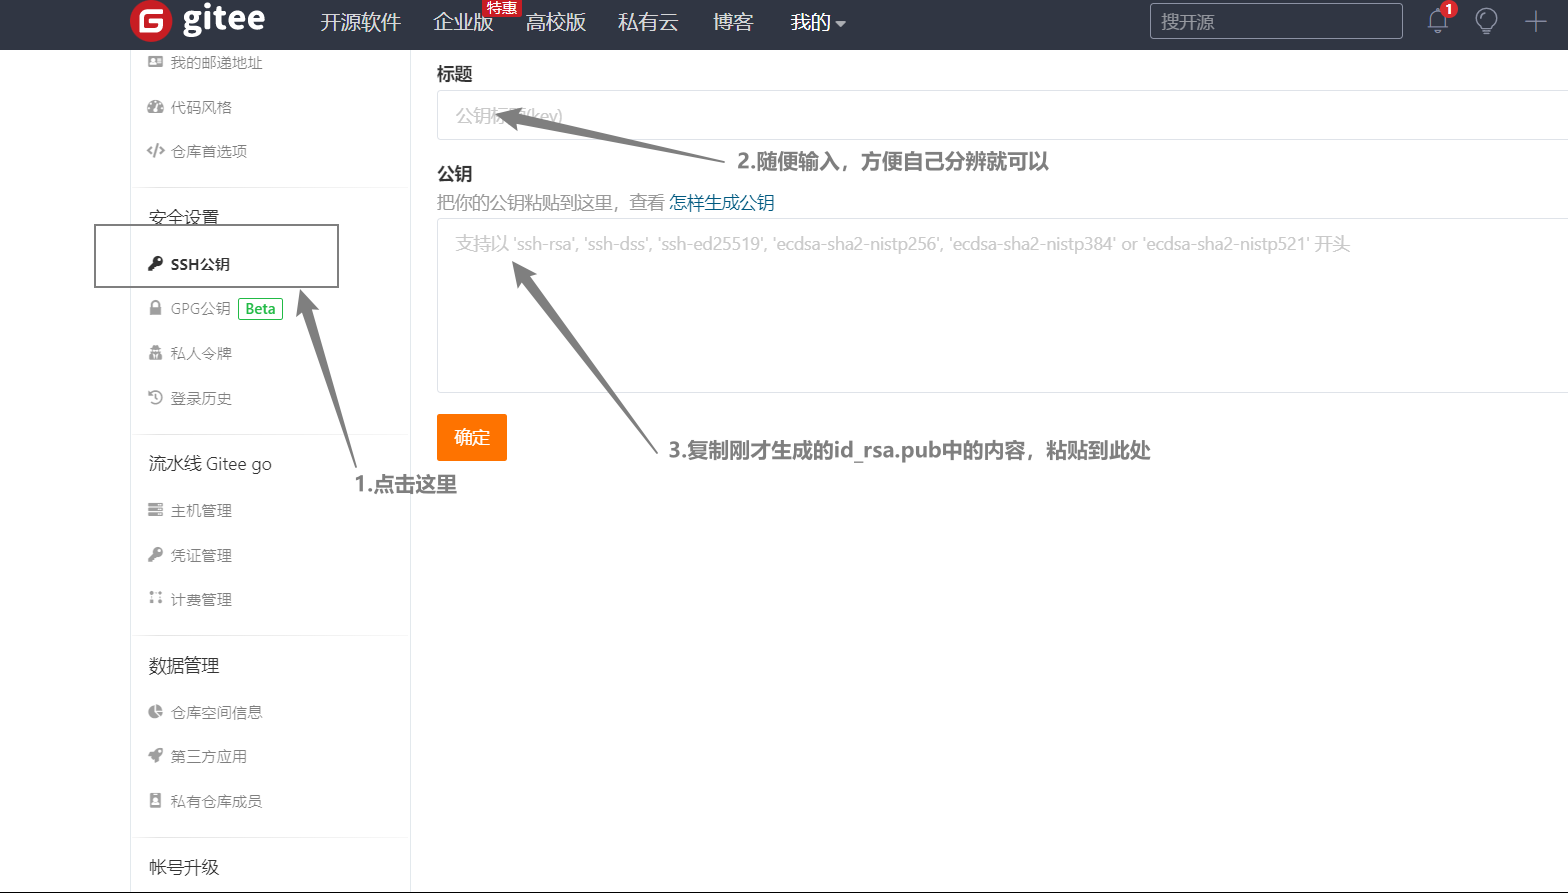Open 高校版 in the top navigation

click(x=556, y=22)
